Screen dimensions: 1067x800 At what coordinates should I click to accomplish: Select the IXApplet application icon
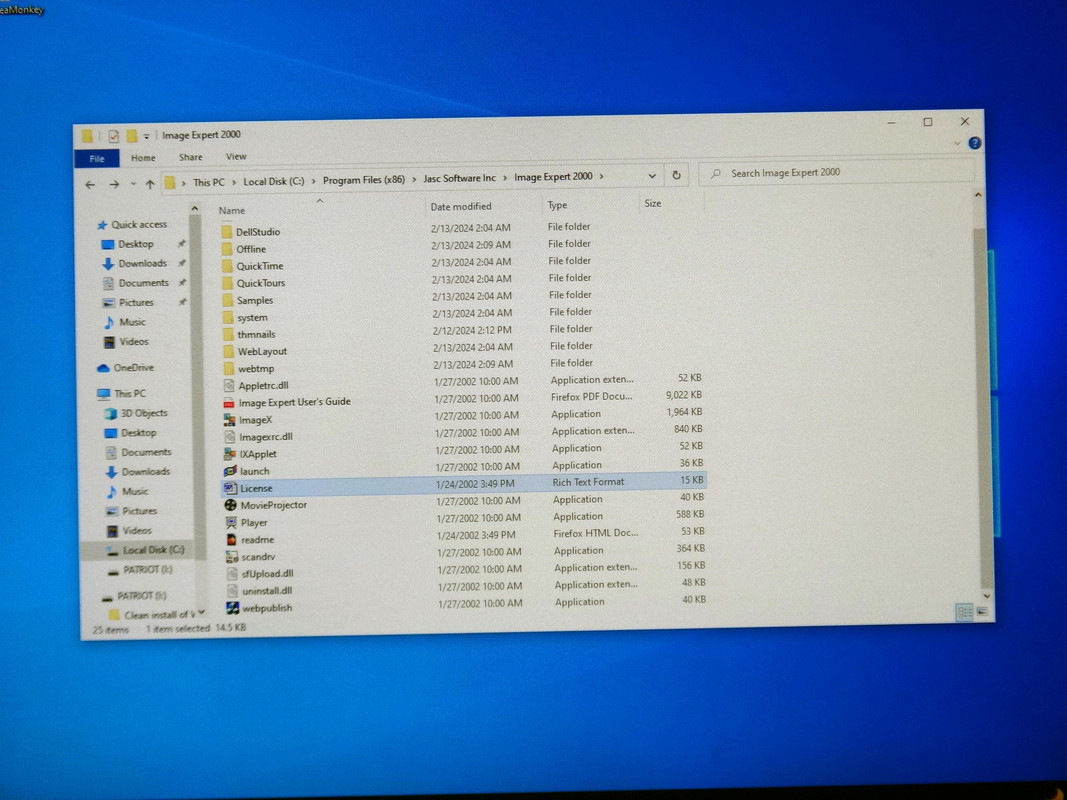tap(230, 454)
